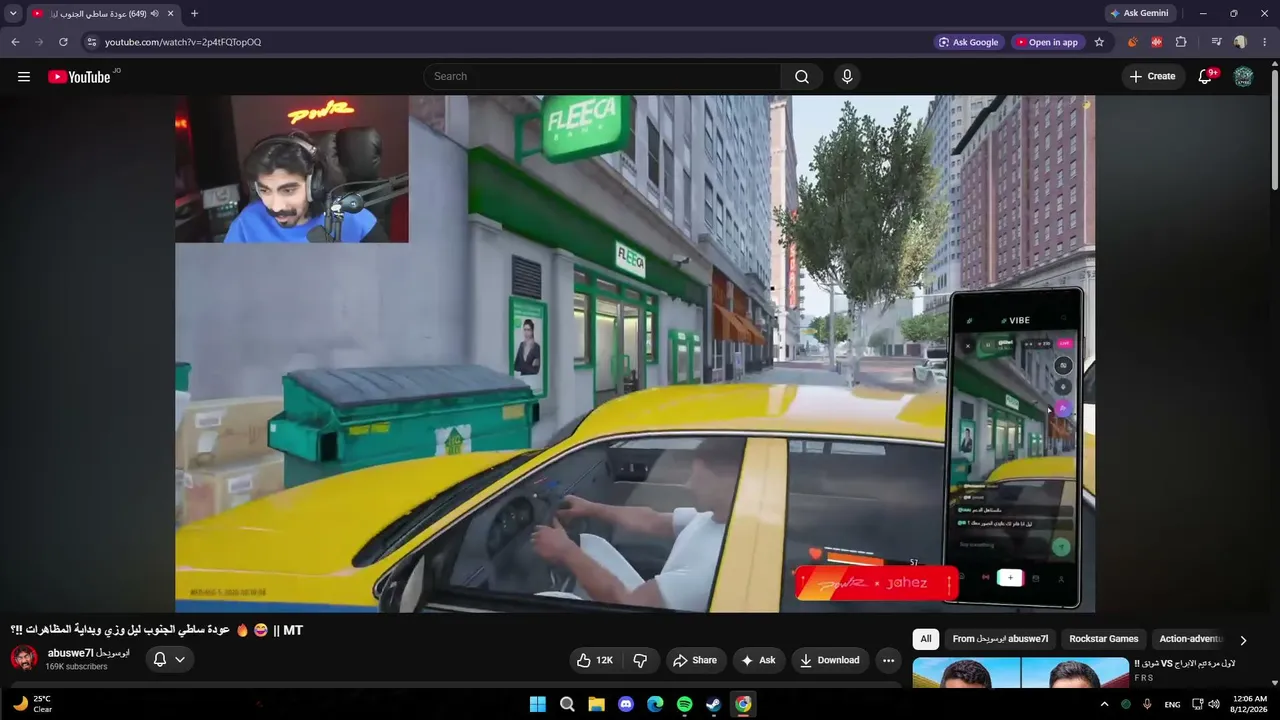Open the Chrome profile avatar
Viewport: 1280px width, 720px height.
pyautogui.click(x=1240, y=42)
